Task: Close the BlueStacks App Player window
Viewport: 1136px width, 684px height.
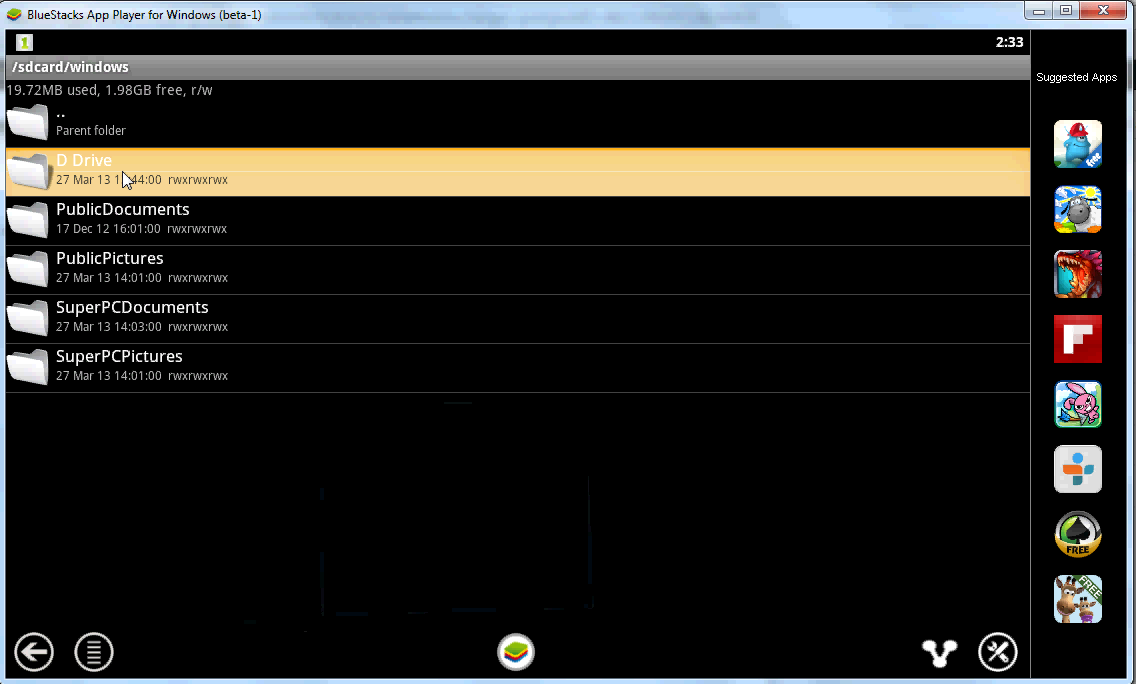Action: (x=1103, y=11)
